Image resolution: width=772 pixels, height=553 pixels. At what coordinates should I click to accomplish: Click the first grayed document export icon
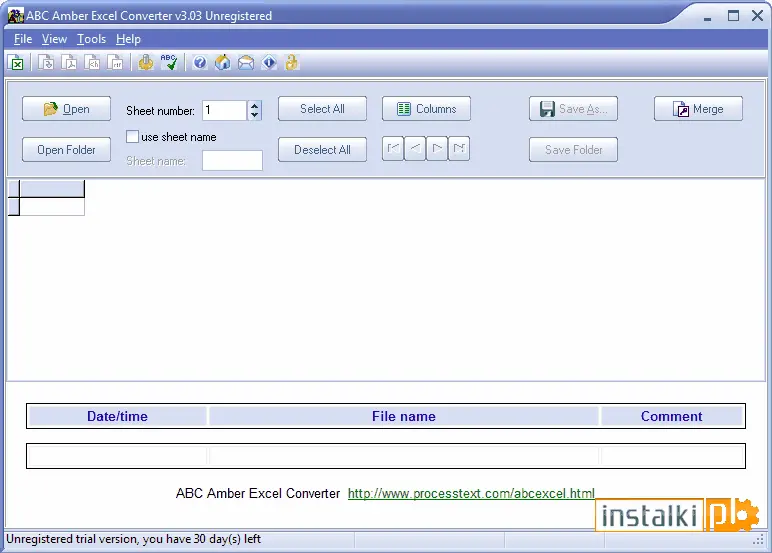point(46,63)
